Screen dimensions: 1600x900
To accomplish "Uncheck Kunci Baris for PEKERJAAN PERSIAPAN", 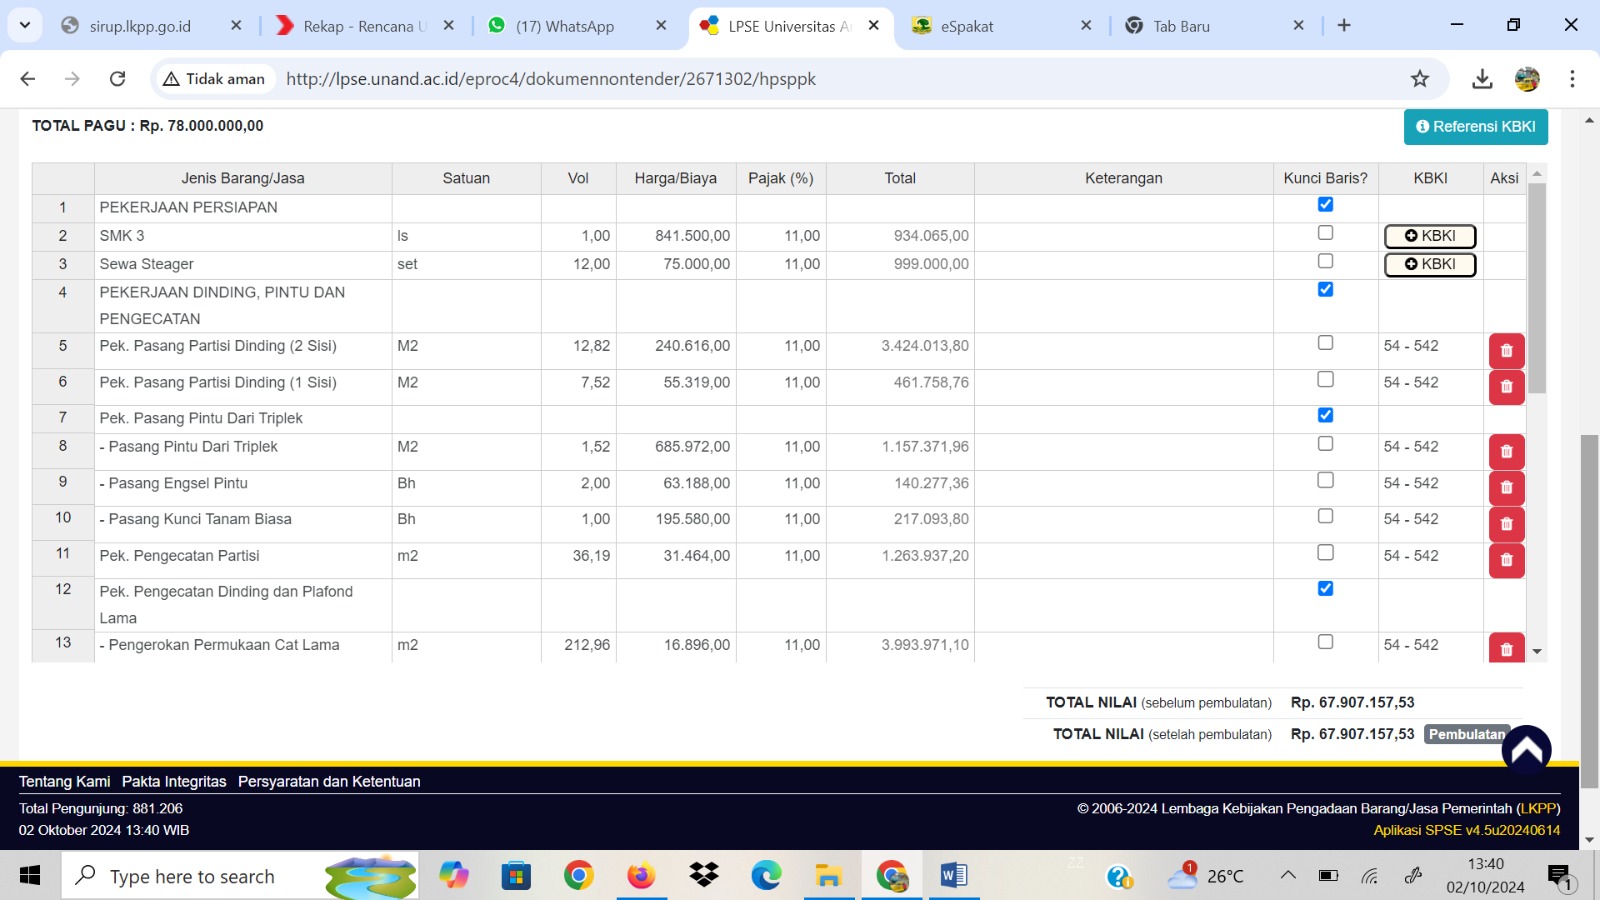I will click(1325, 204).
